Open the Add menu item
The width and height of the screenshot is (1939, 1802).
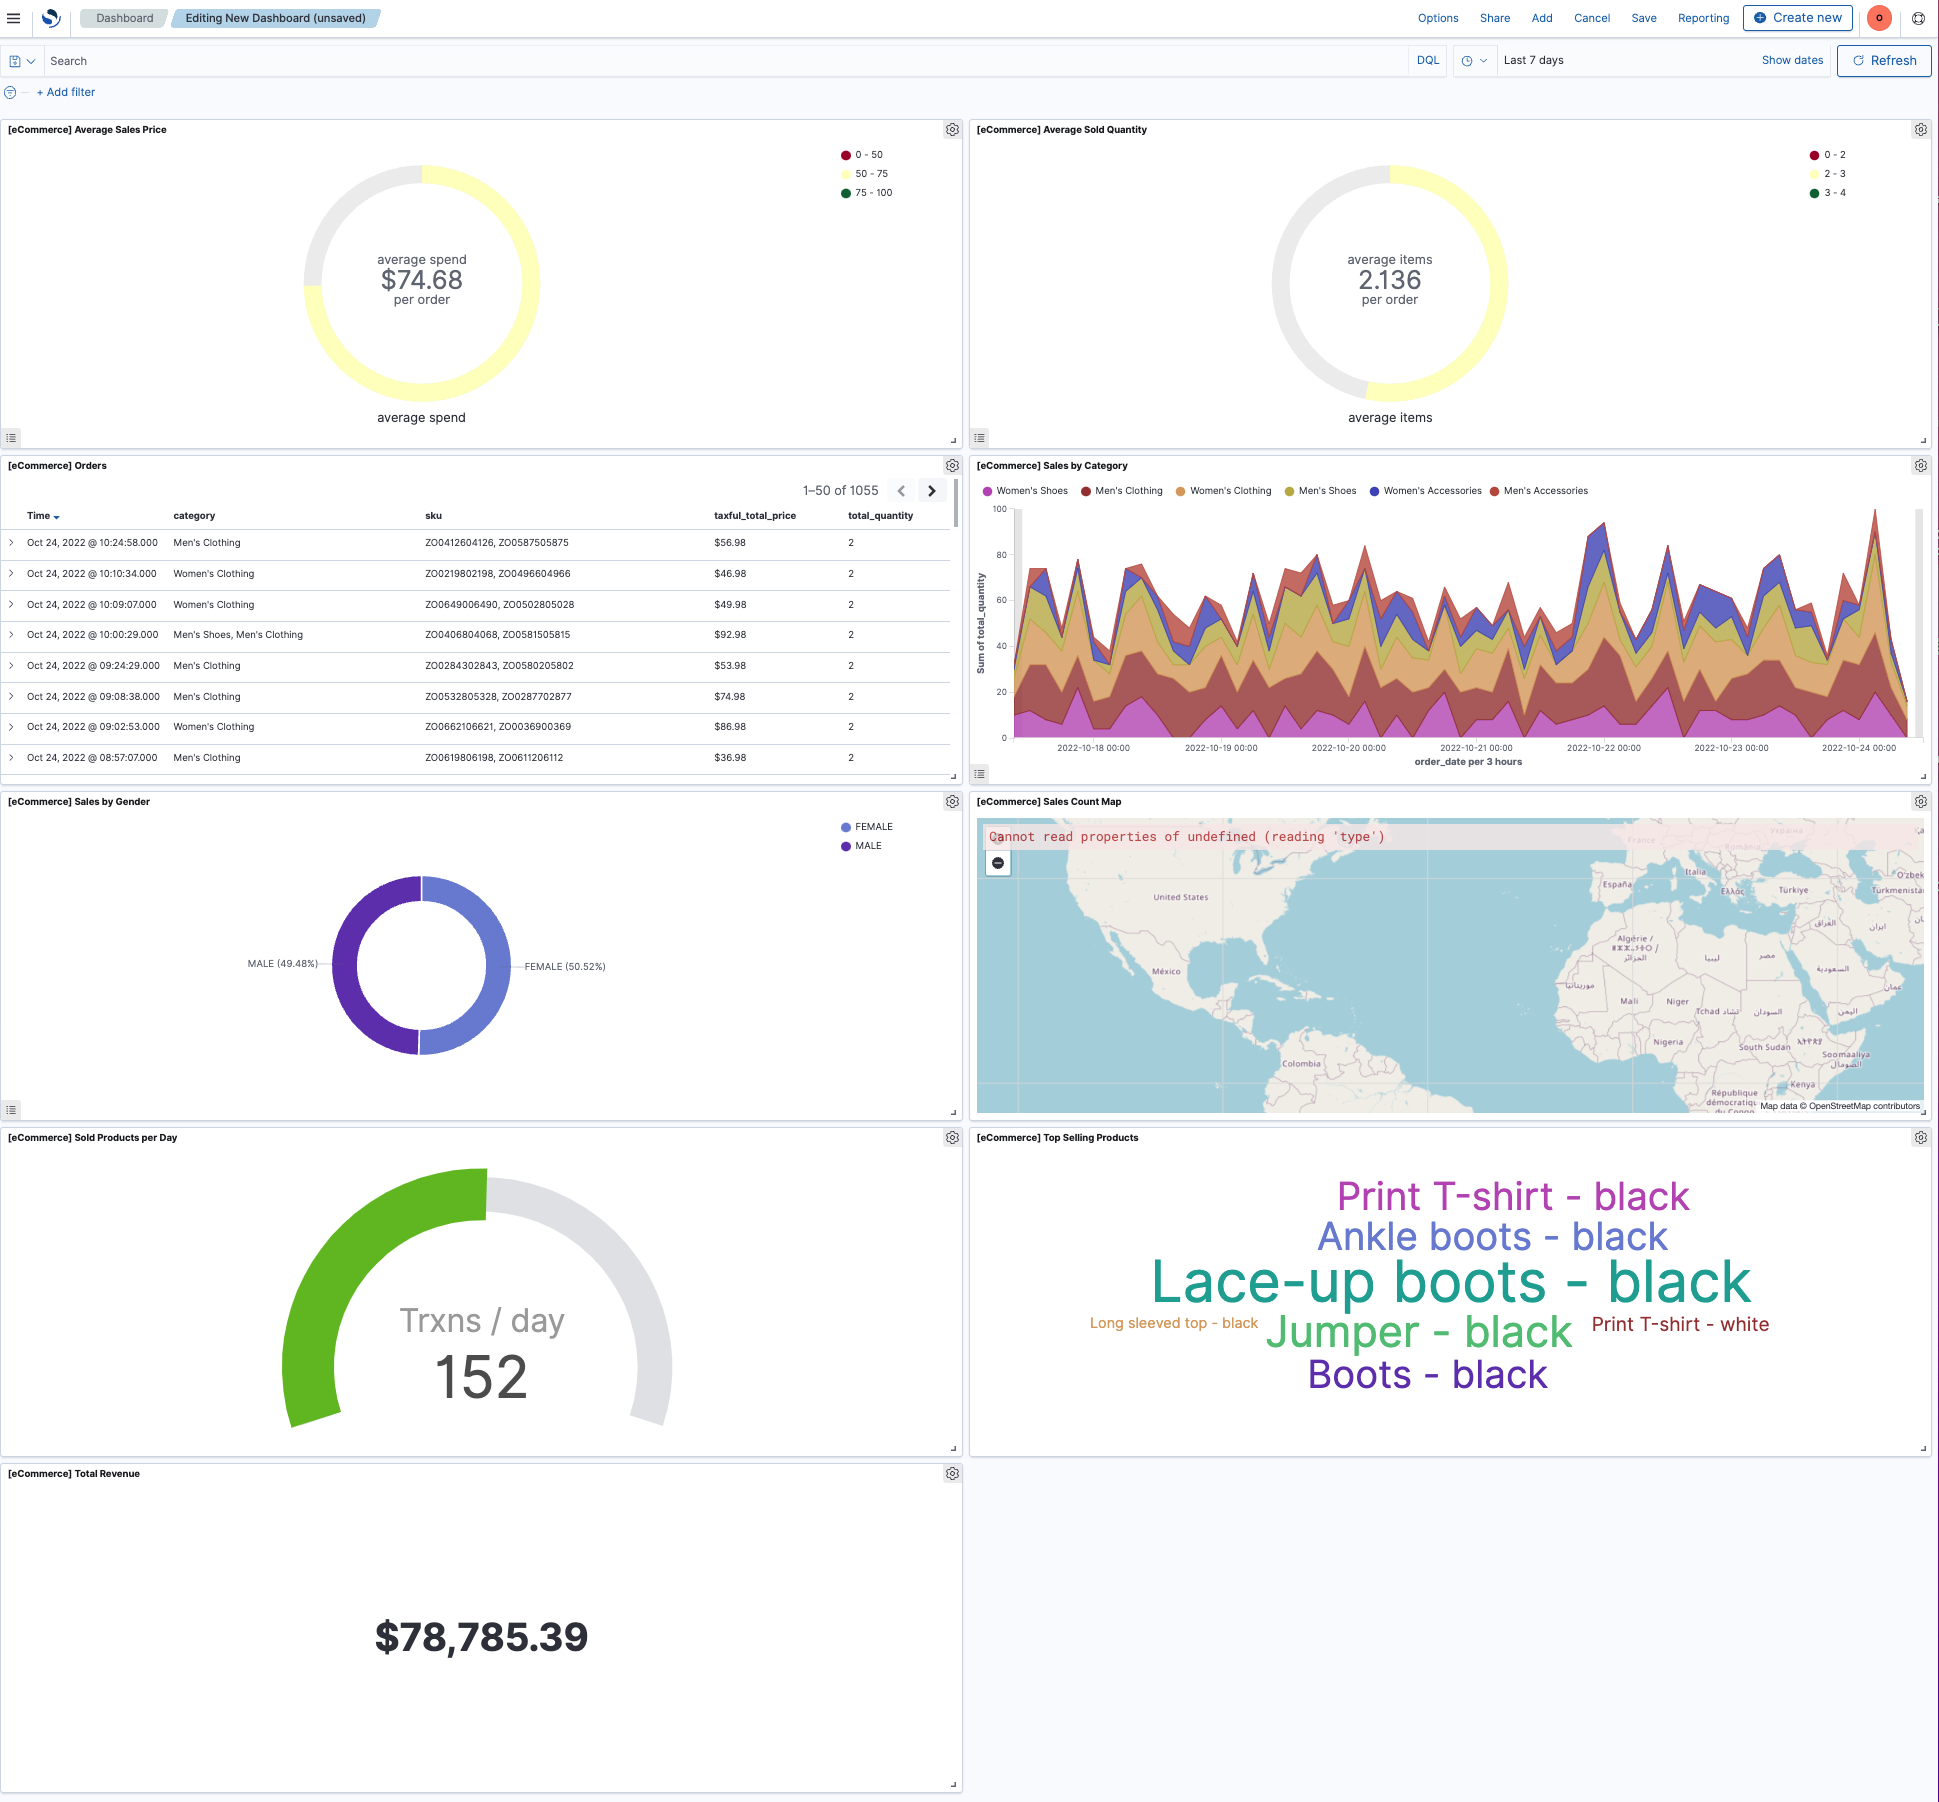point(1541,18)
